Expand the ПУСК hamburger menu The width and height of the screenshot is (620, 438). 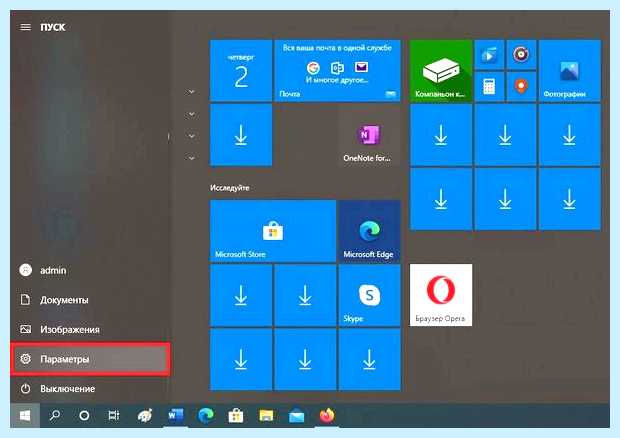[x=25, y=27]
